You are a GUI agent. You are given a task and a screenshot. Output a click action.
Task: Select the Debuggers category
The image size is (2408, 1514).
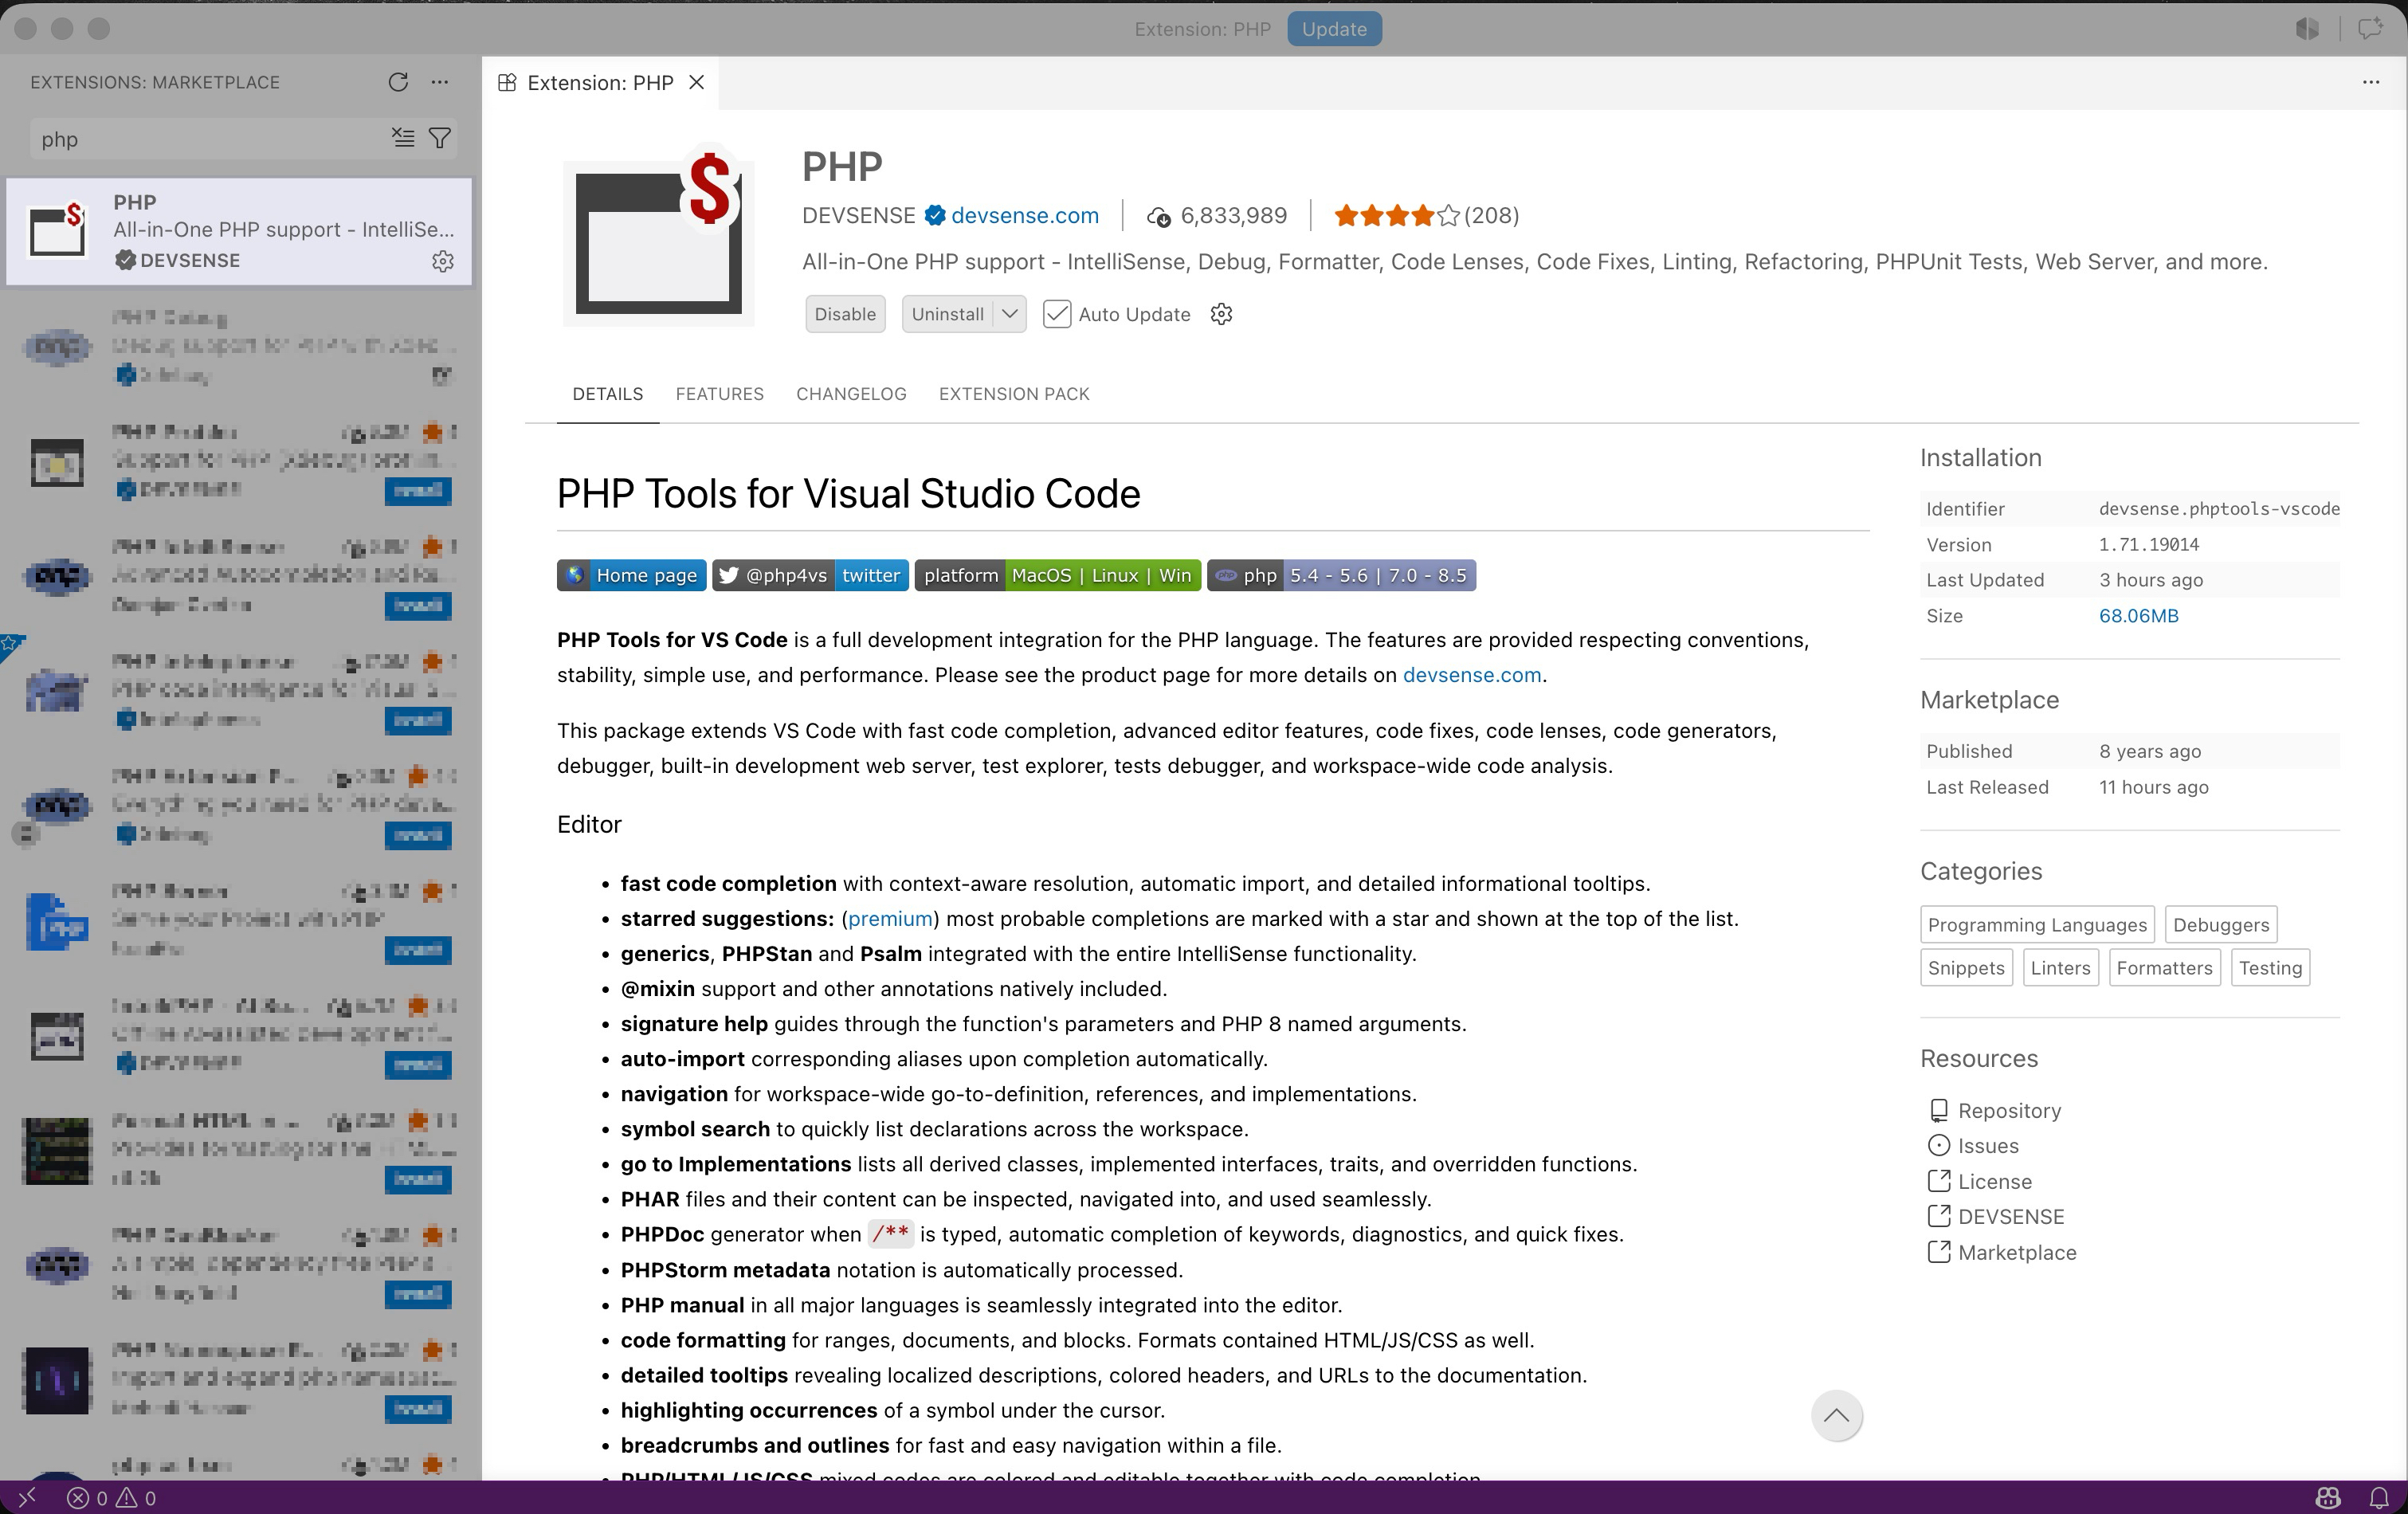pos(2220,925)
